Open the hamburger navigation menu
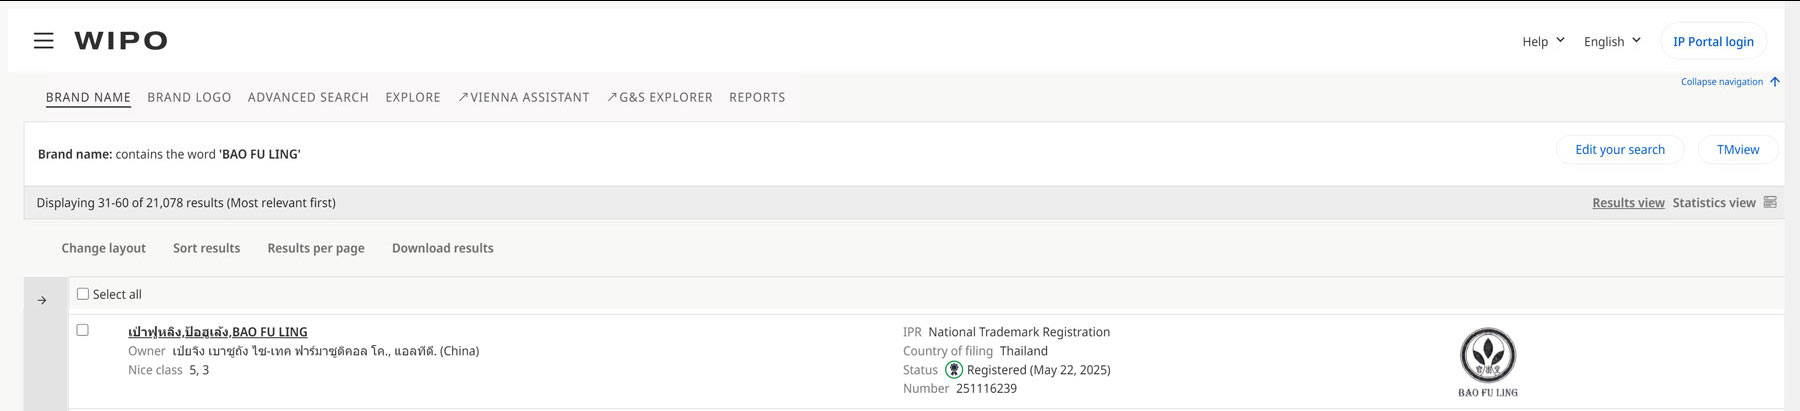 click(44, 41)
